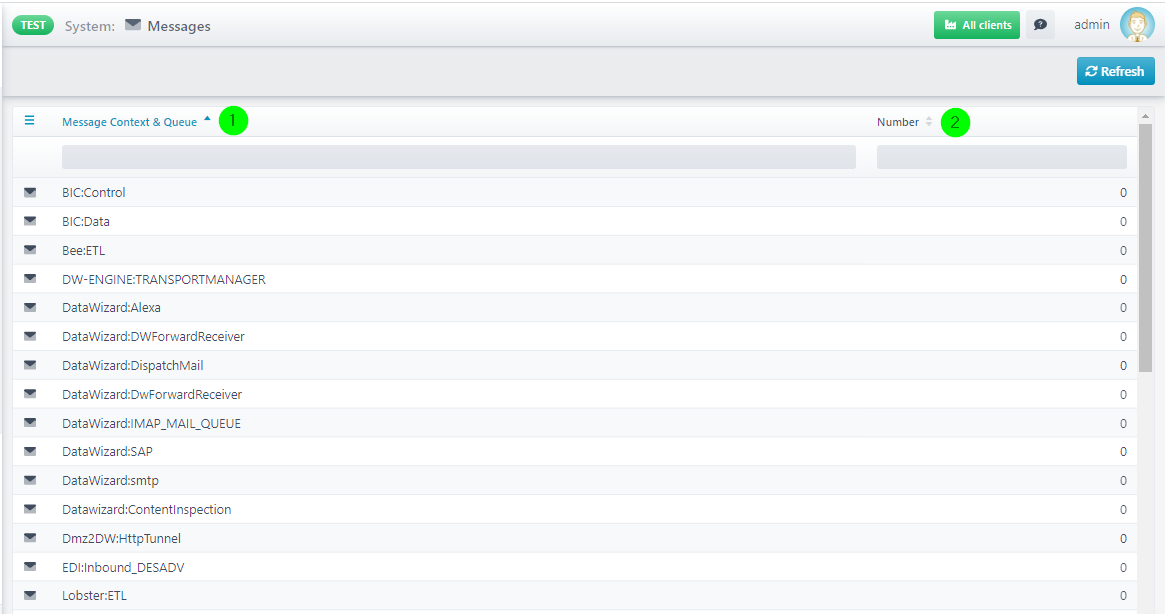Open the chat bubble icon in header
This screenshot has height=614, width=1165.
1040,25
